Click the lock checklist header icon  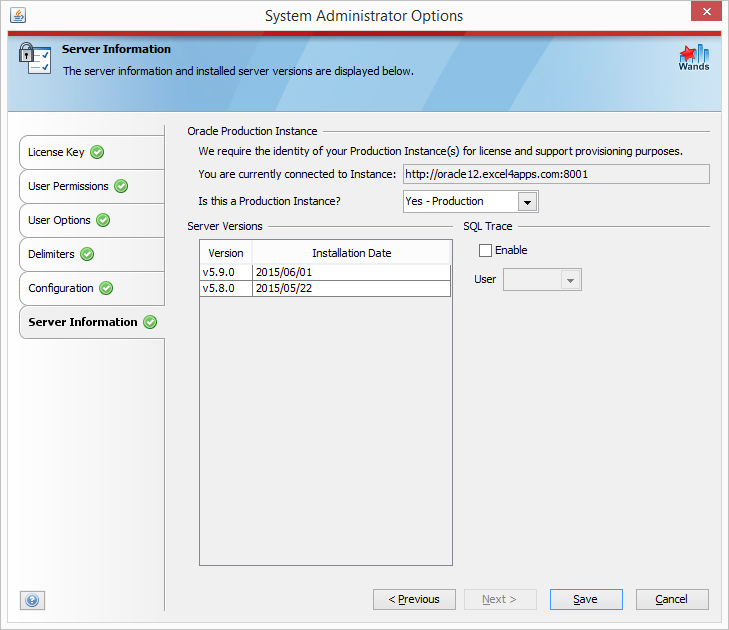[34, 58]
